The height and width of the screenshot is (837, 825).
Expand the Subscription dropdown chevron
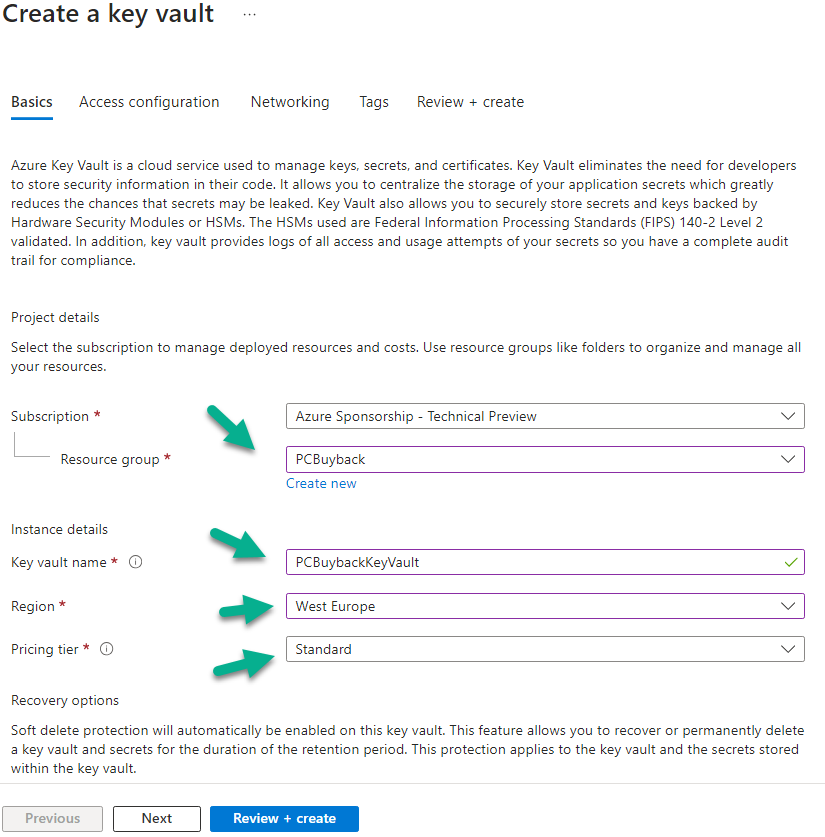coord(788,416)
